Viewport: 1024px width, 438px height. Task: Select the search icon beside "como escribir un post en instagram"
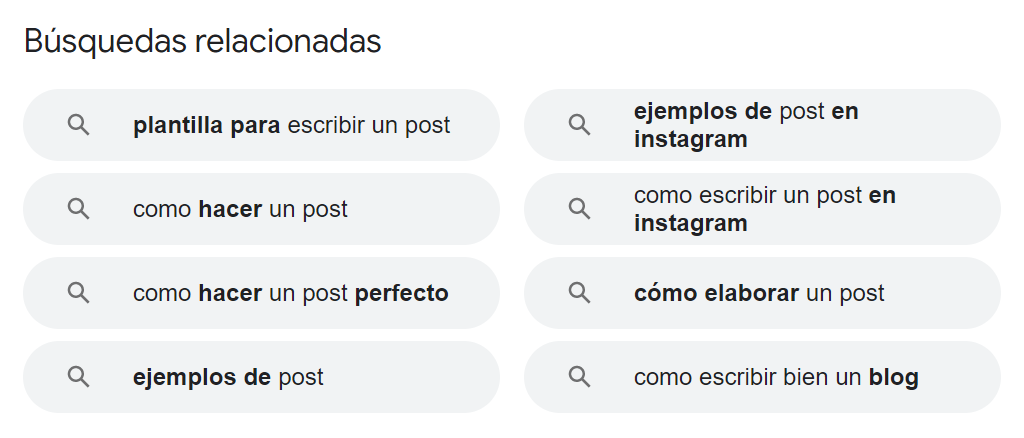click(579, 209)
